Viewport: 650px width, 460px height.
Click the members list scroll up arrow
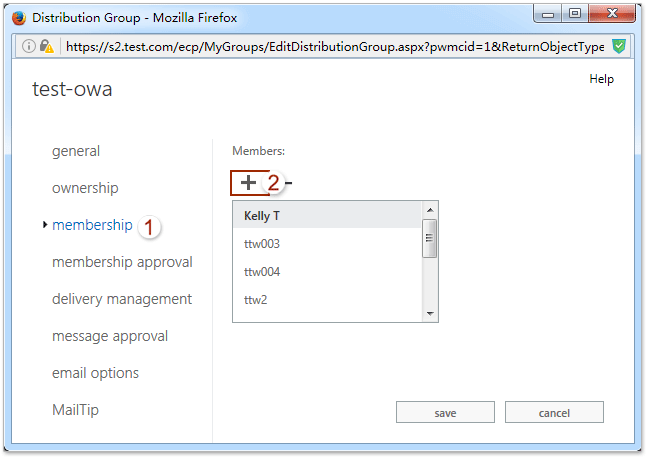coord(430,210)
